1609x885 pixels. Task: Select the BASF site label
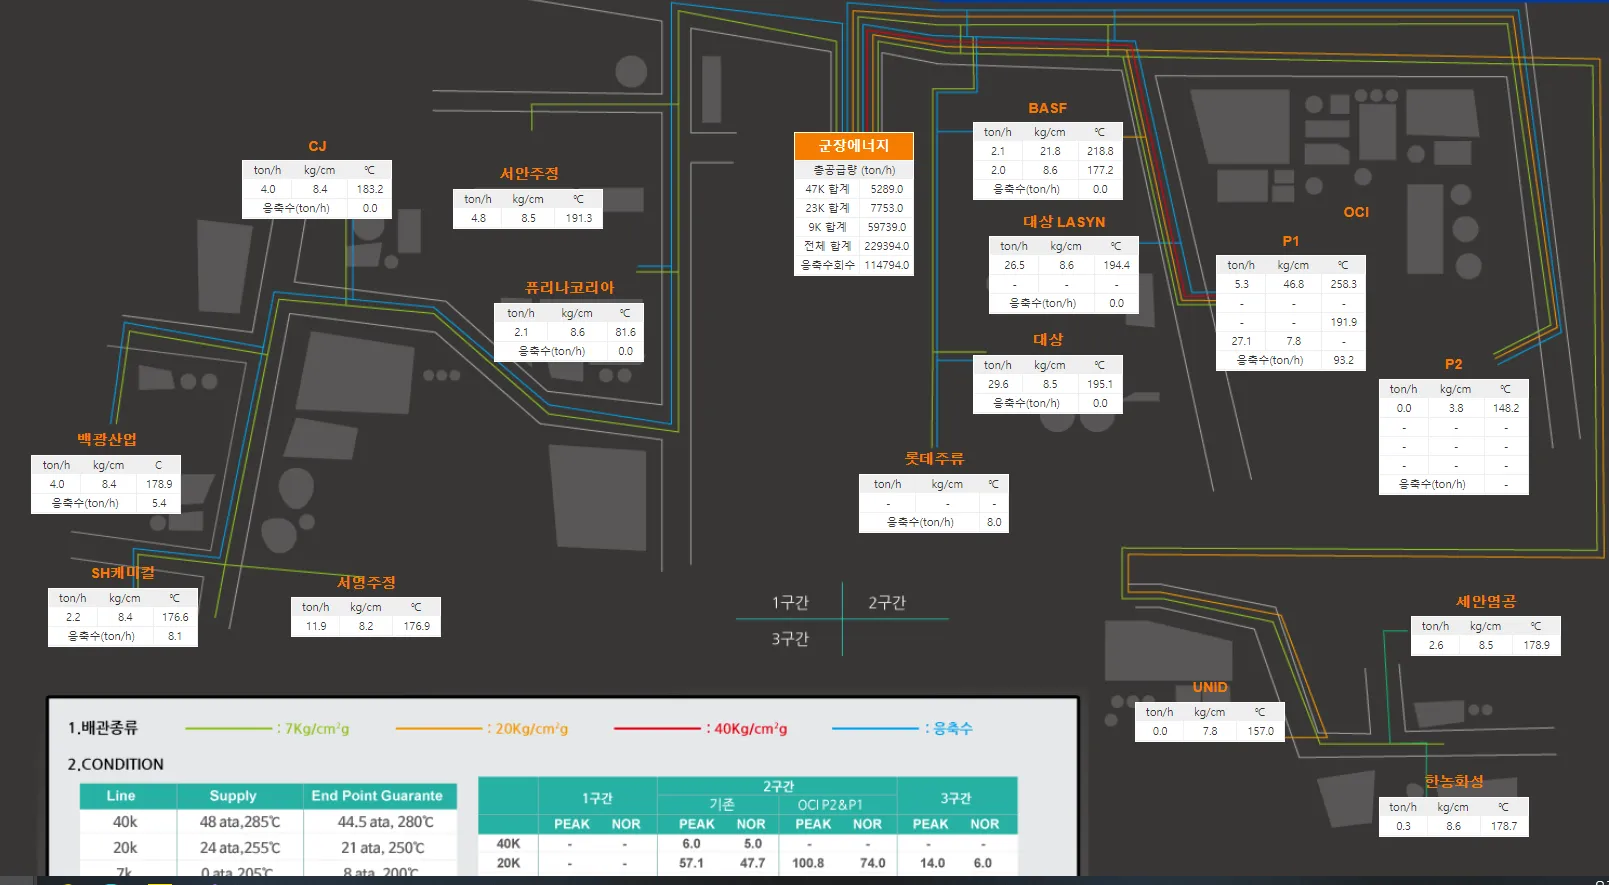[1047, 108]
